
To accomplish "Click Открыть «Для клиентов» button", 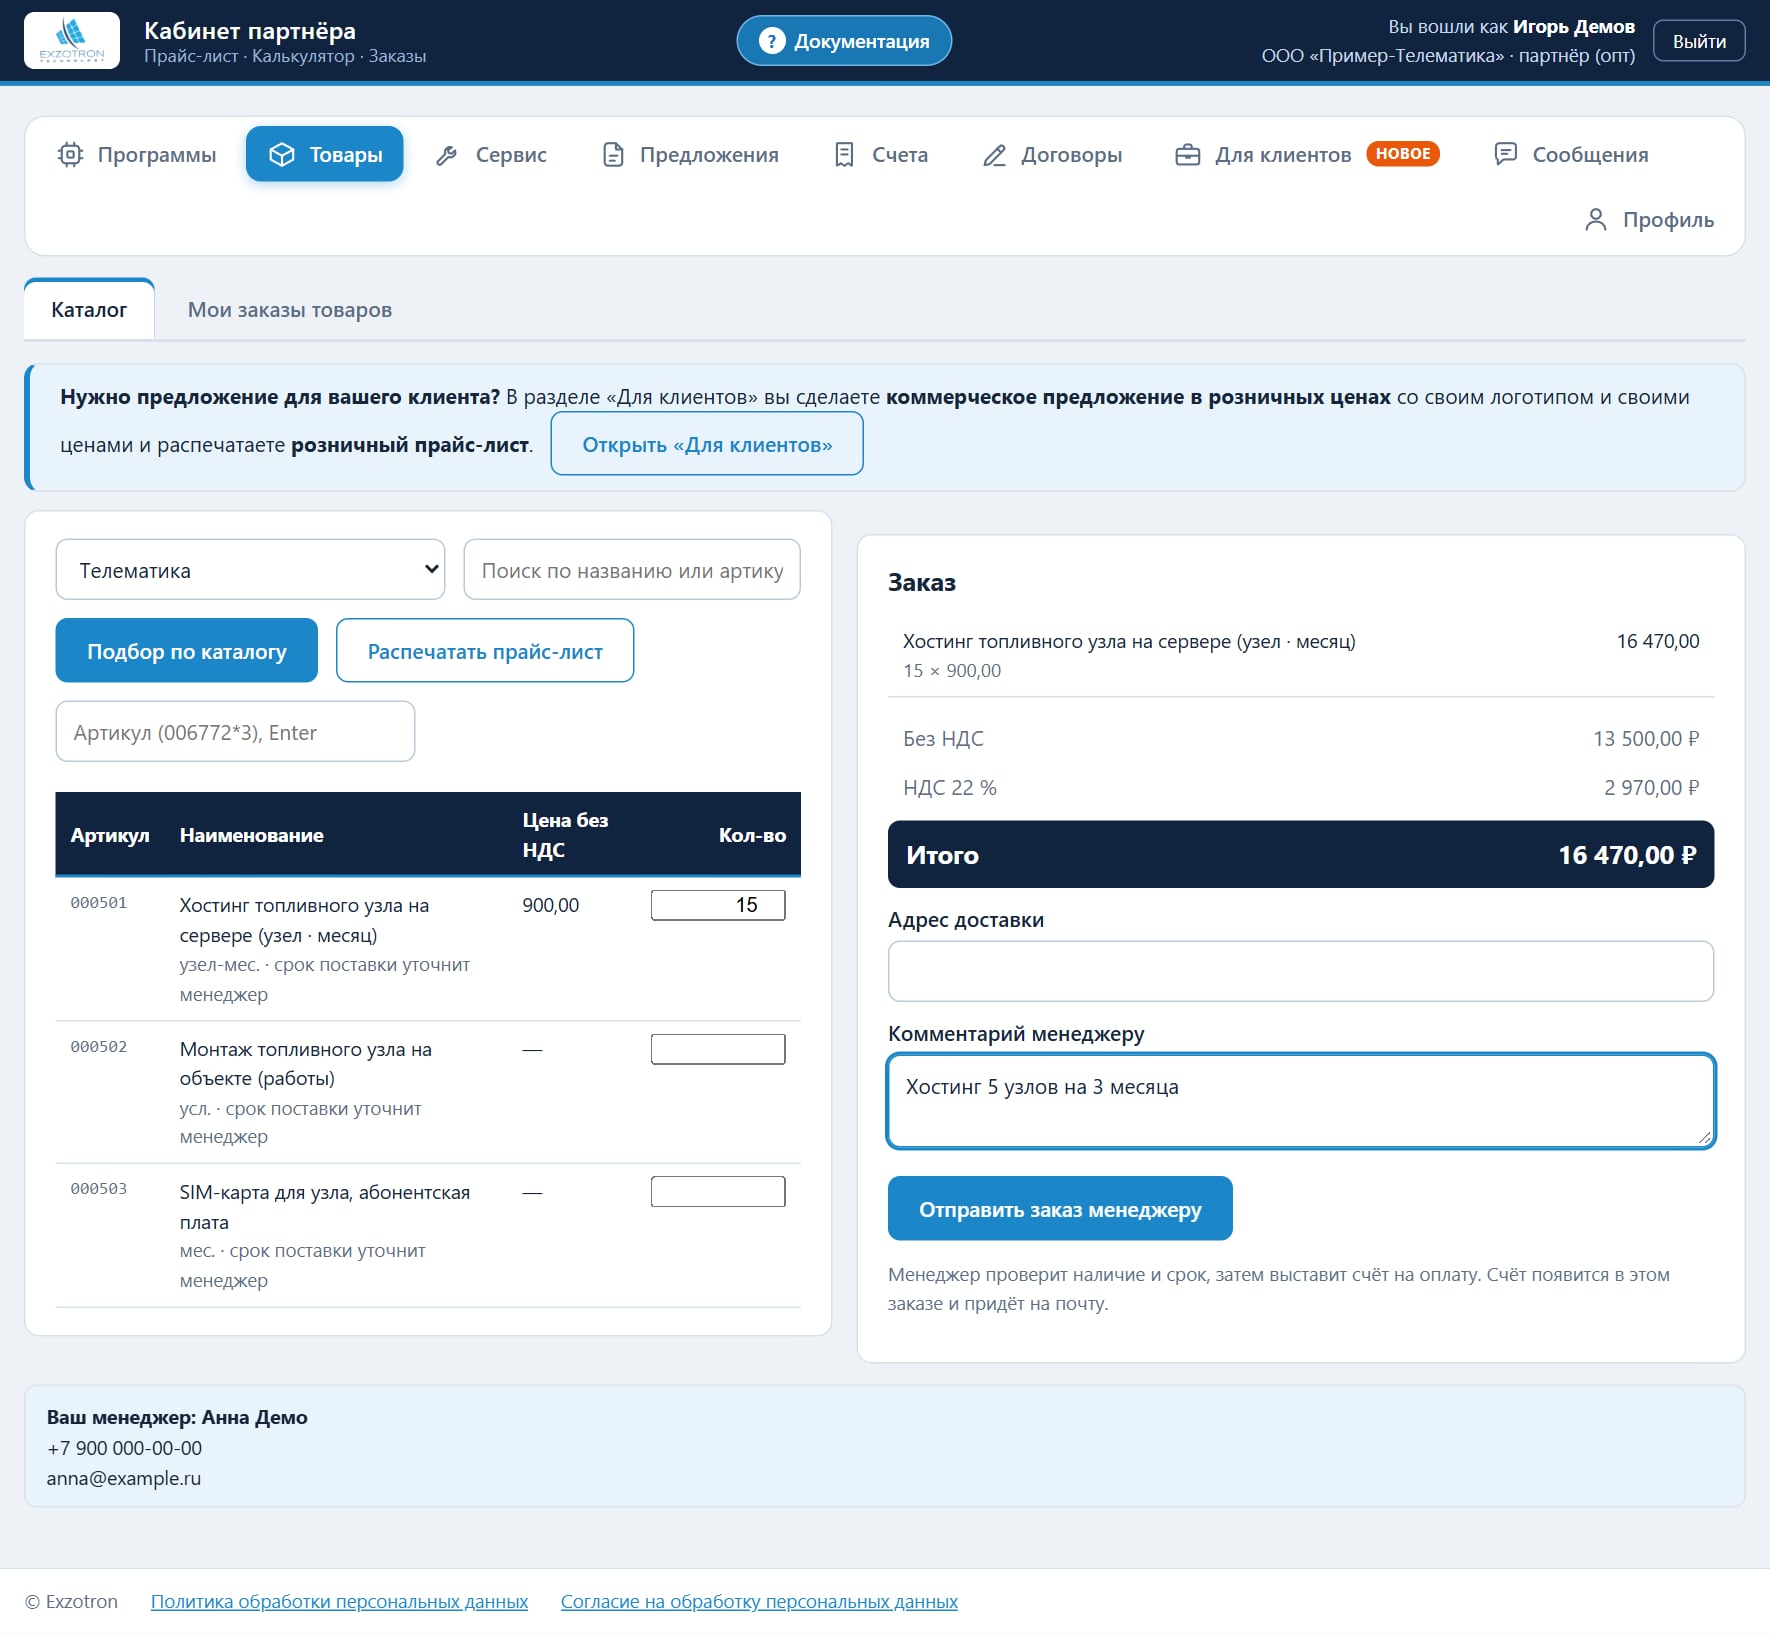I will (x=707, y=444).
